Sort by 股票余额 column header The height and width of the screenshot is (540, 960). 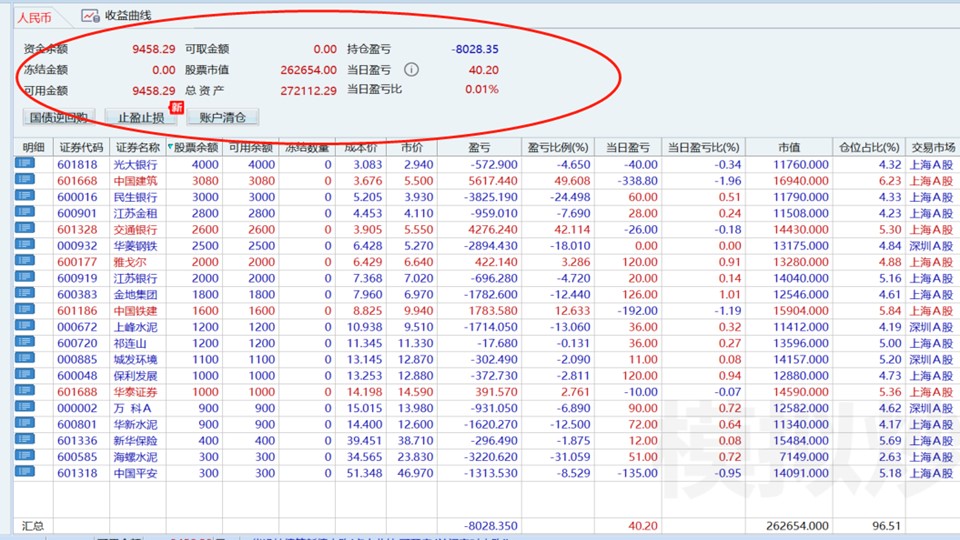[194, 148]
